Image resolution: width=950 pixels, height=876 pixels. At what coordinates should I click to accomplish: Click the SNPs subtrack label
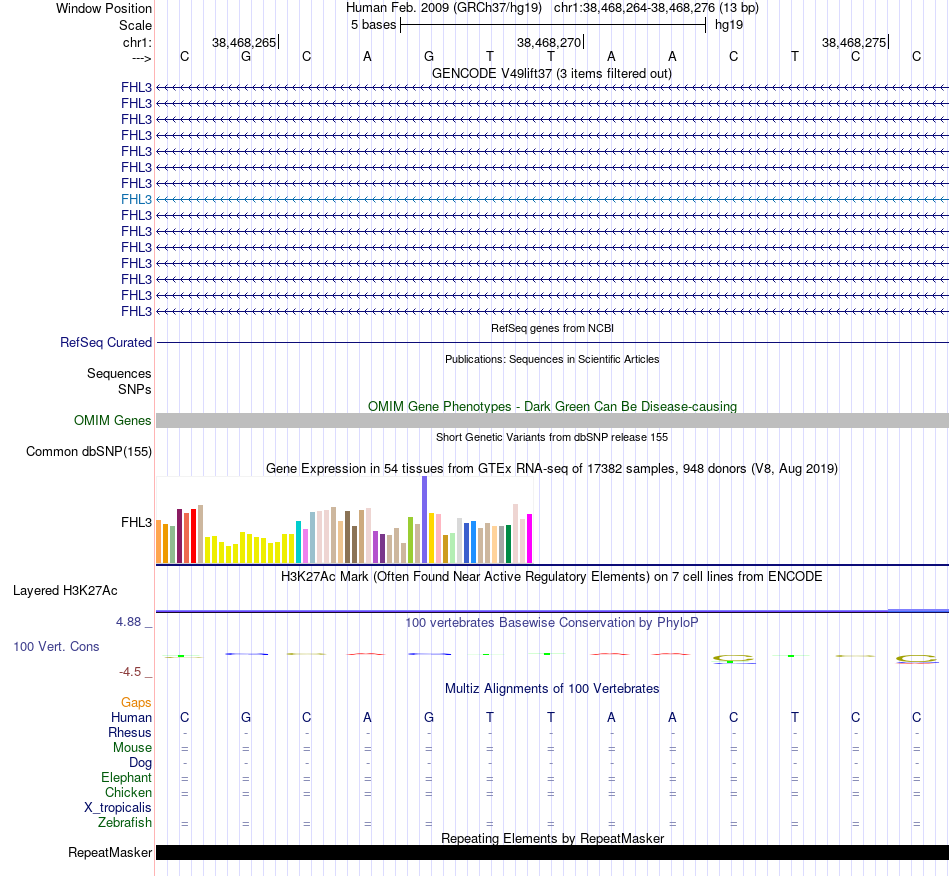click(135, 390)
